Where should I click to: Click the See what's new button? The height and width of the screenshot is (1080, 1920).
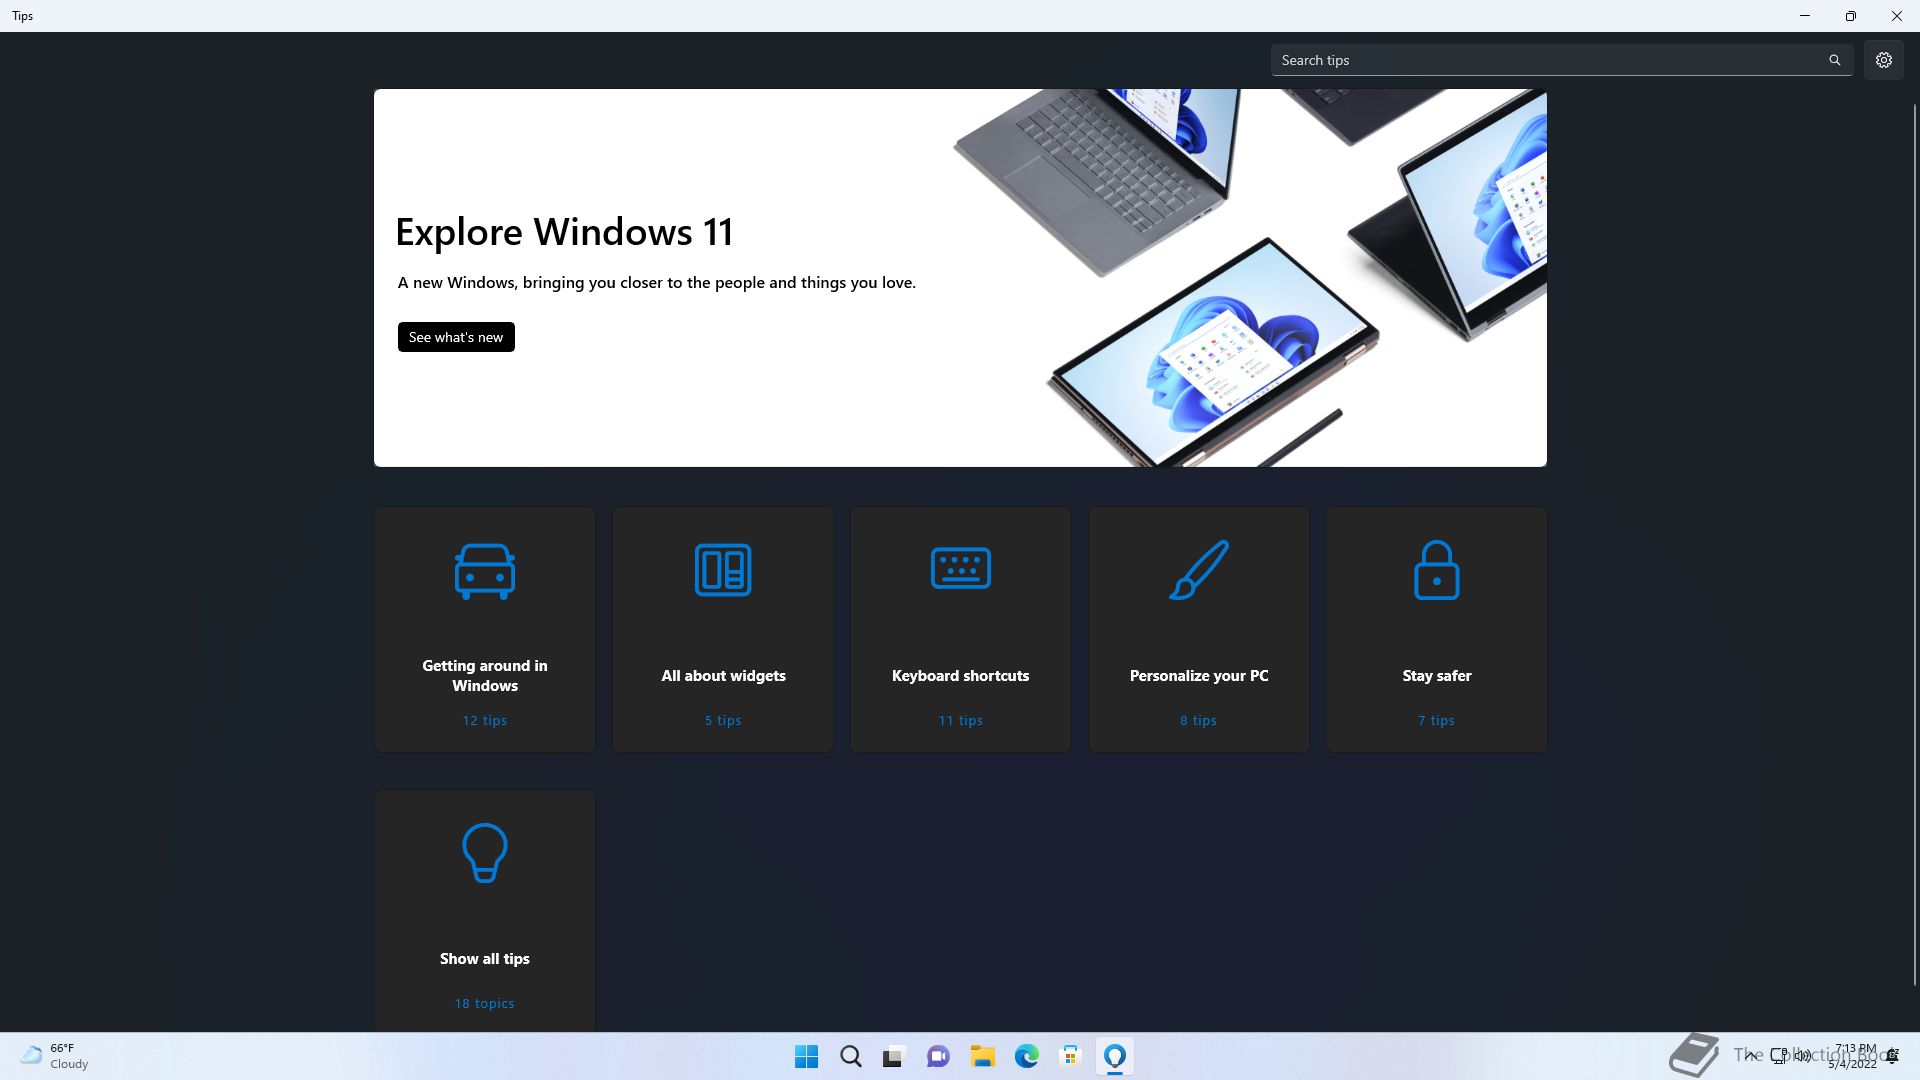456,337
